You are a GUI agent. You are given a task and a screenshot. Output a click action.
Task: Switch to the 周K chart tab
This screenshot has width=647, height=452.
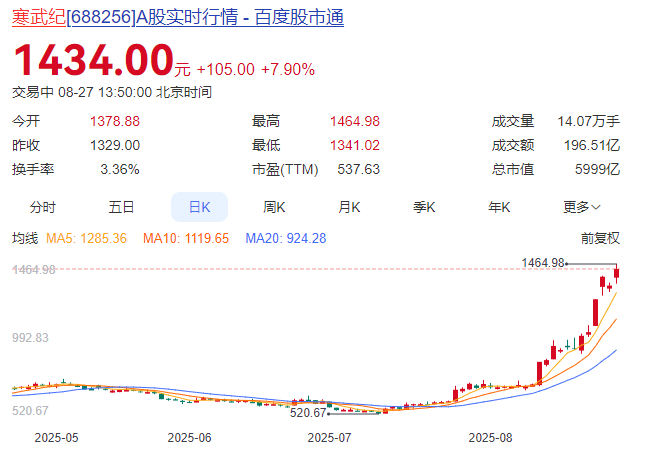[x=274, y=207]
